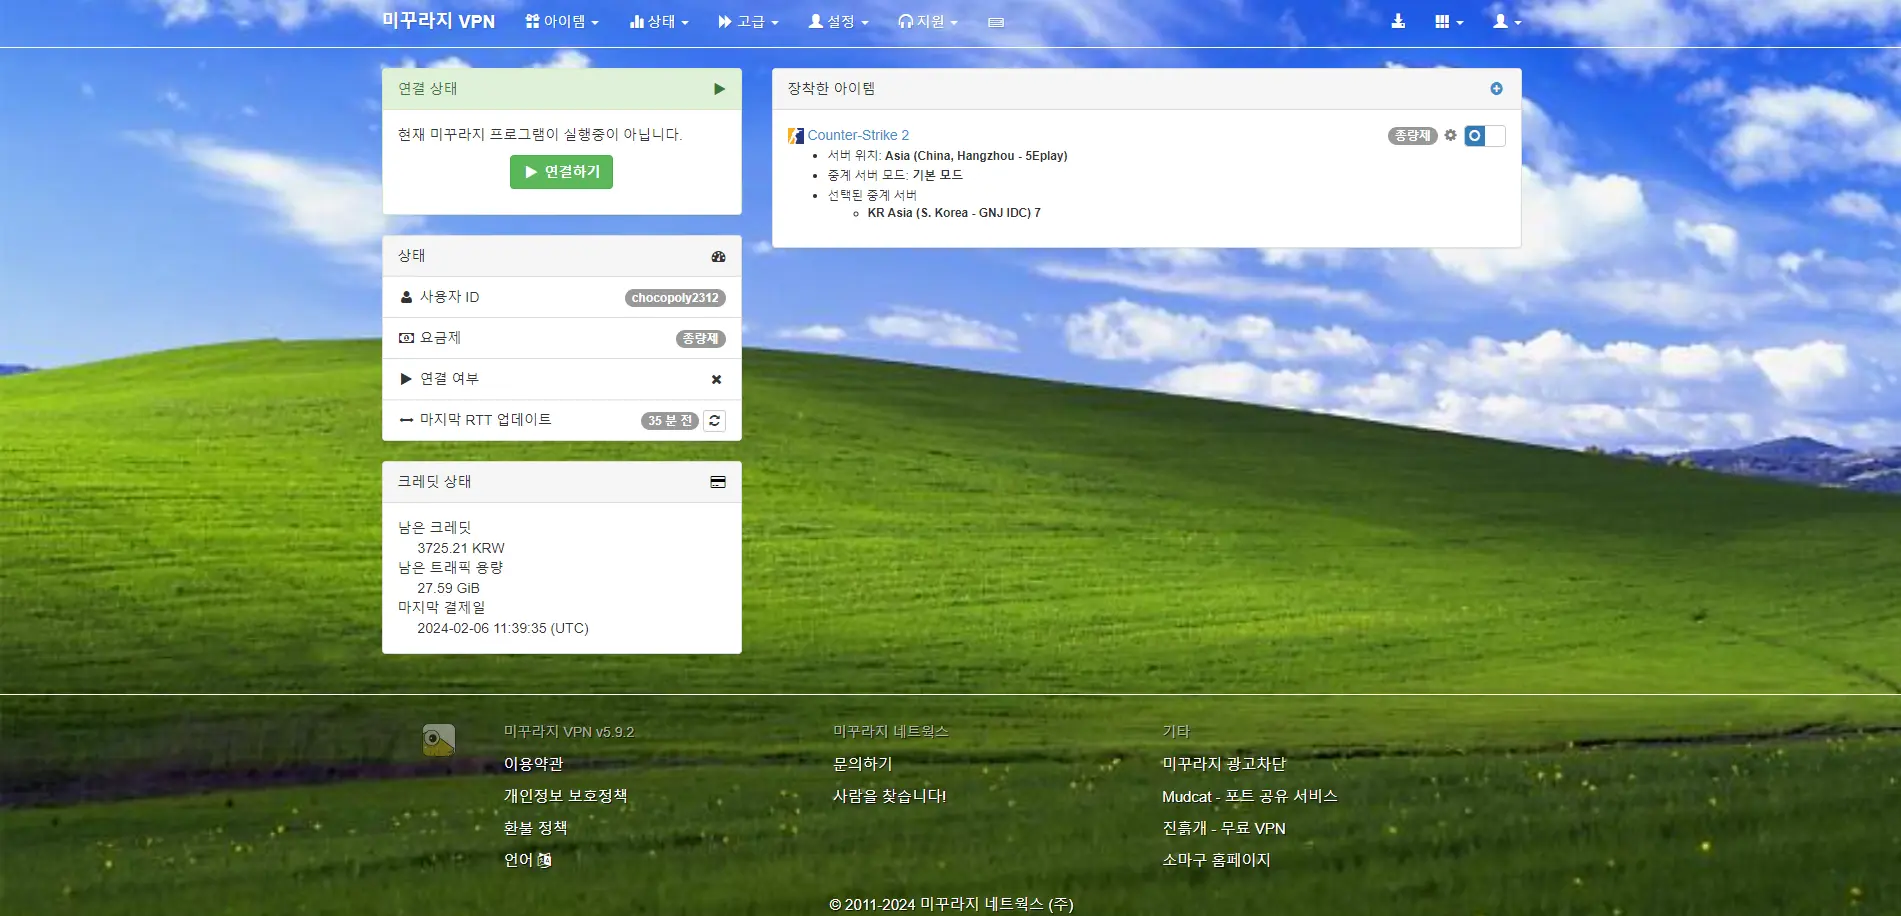Image resolution: width=1901 pixels, height=916 pixels.
Task: Open the 문의하기 link
Action: (x=862, y=764)
